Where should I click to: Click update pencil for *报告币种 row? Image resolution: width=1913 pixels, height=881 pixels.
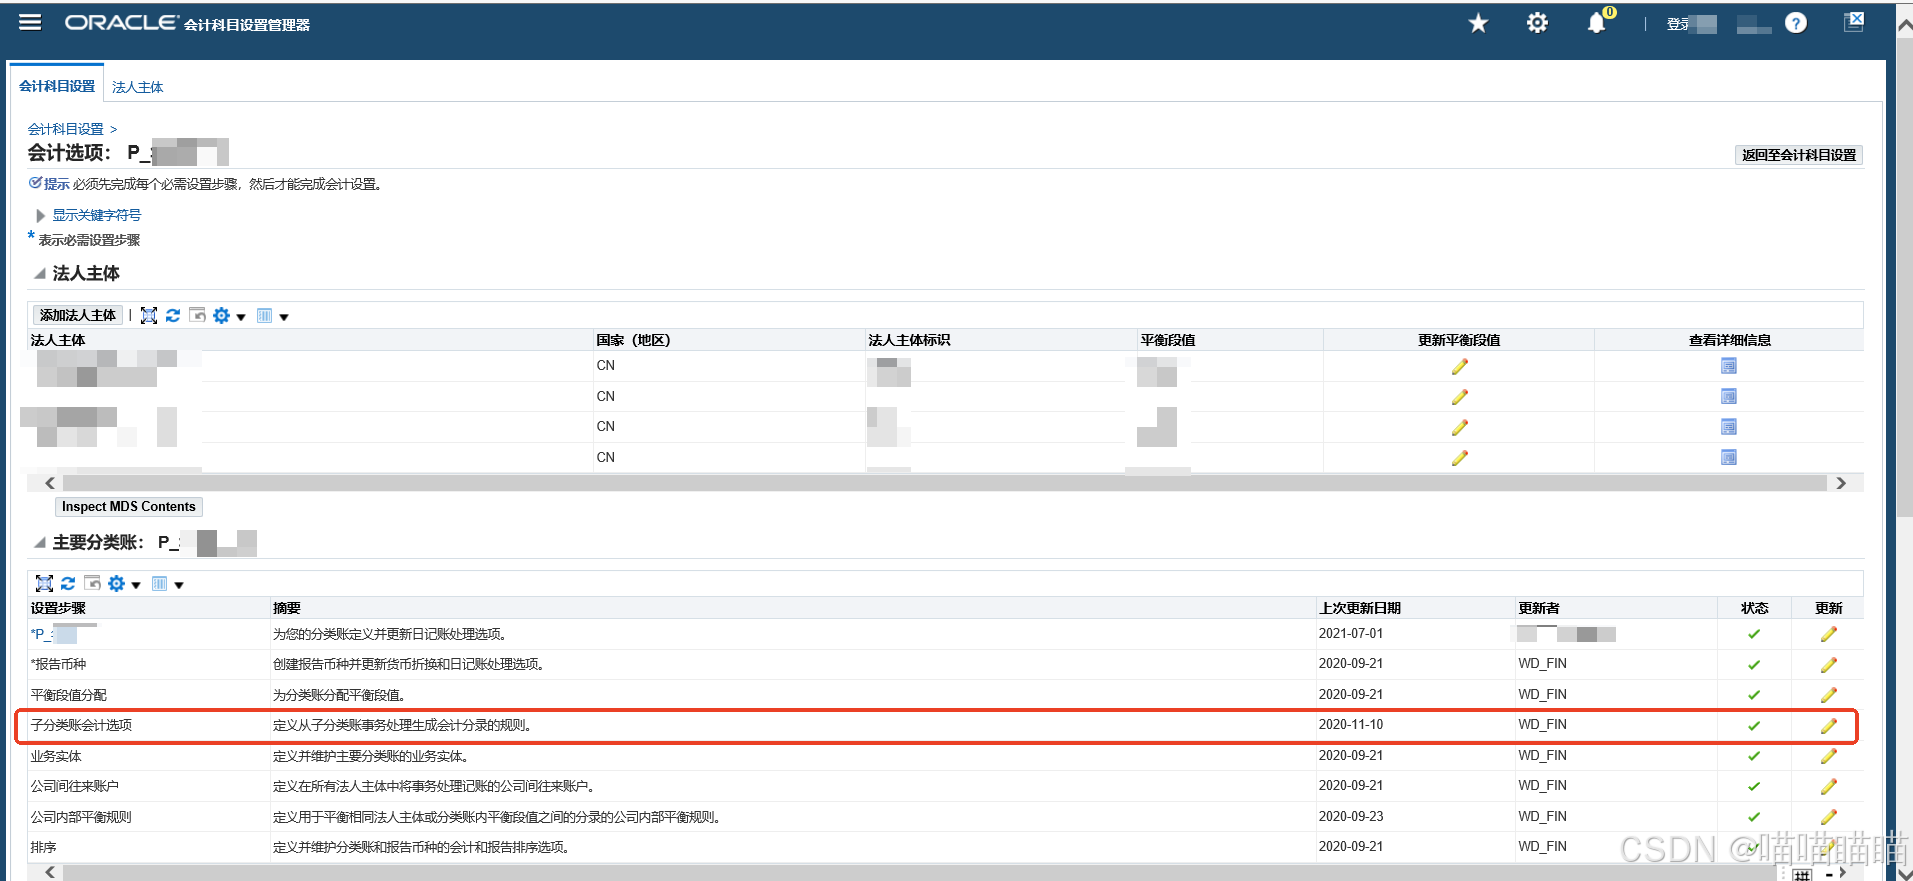tap(1829, 665)
